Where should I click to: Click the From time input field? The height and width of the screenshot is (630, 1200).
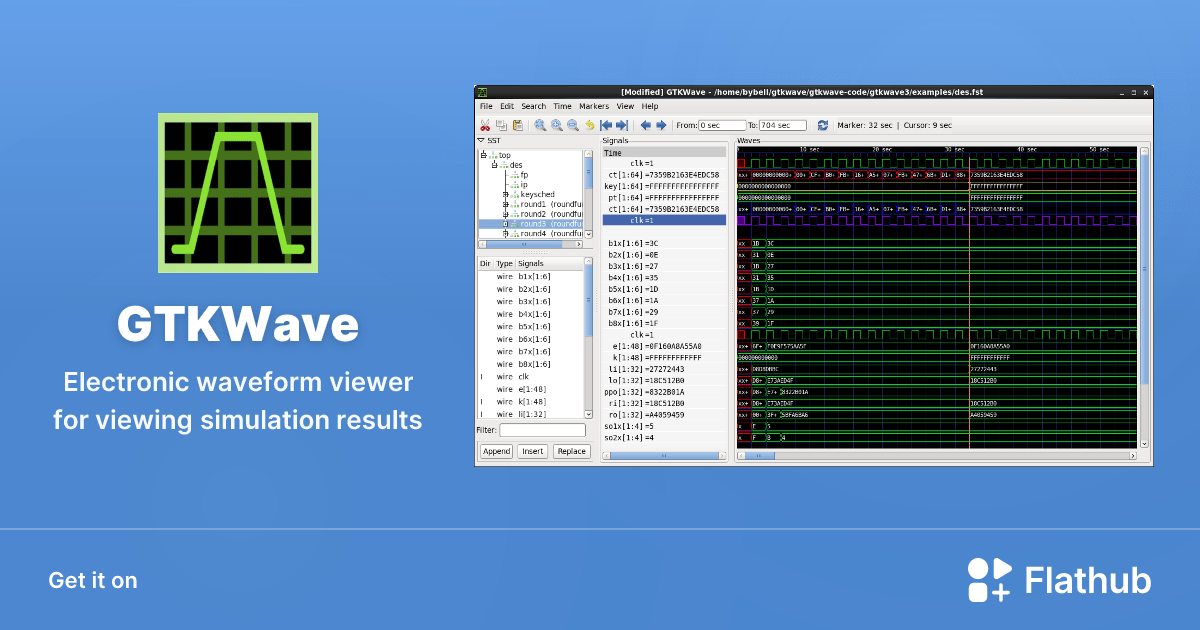(x=723, y=125)
